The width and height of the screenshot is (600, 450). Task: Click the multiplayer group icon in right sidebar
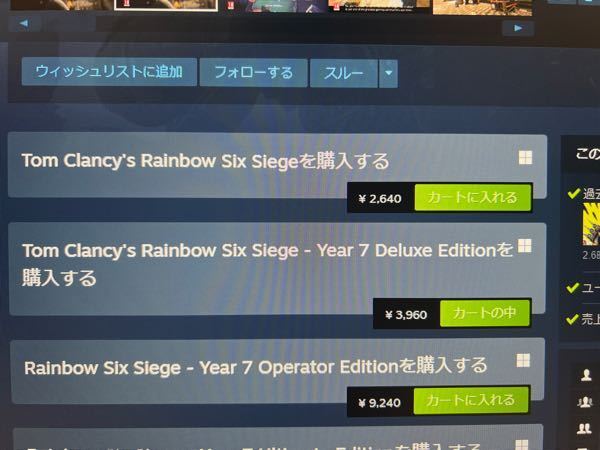(x=585, y=402)
